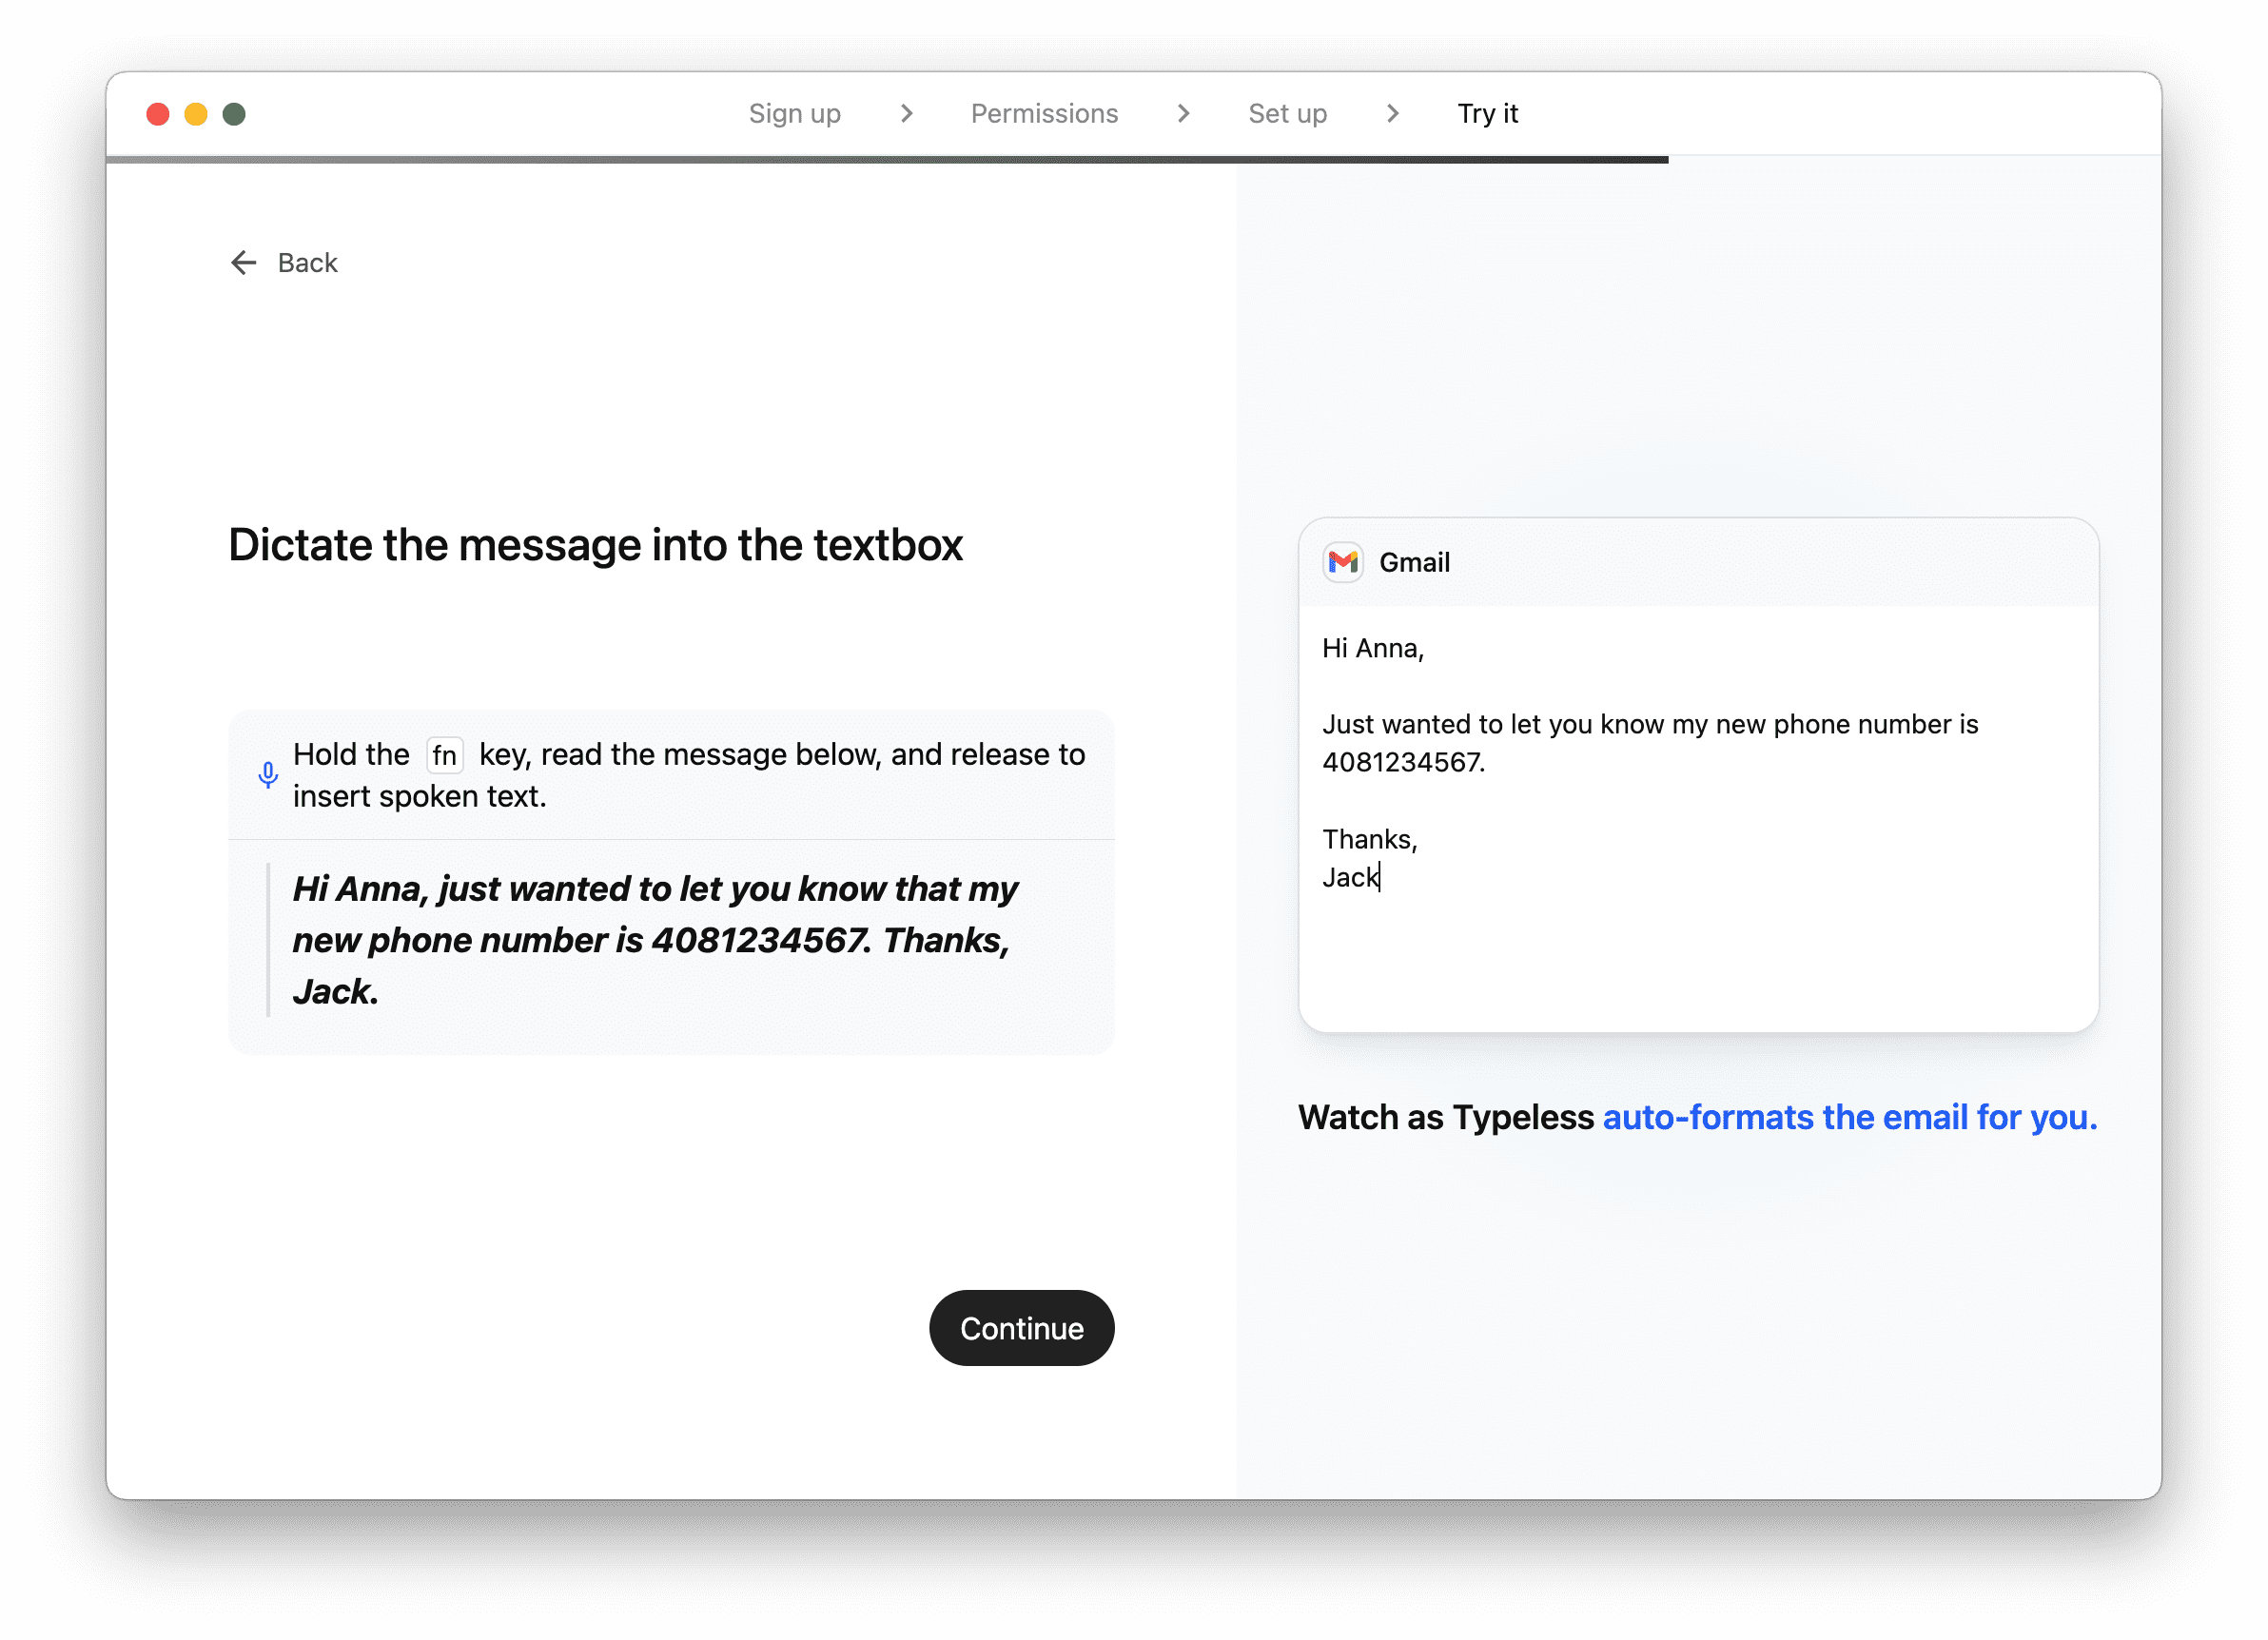Click the yellow minimize window button
The image size is (2268, 1640).
click(196, 114)
